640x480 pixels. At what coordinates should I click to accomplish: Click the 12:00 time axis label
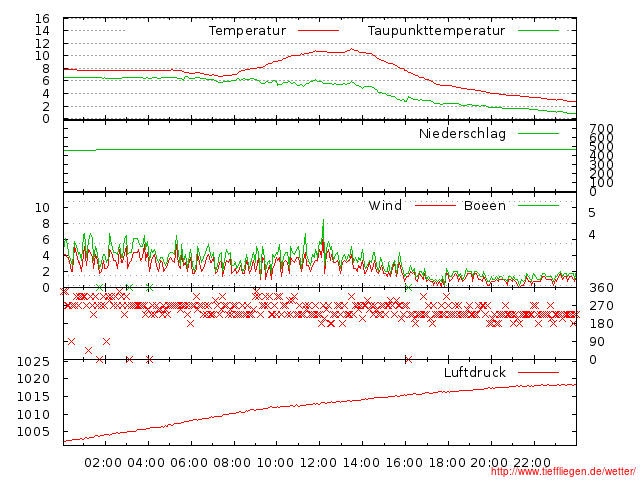[x=318, y=463]
